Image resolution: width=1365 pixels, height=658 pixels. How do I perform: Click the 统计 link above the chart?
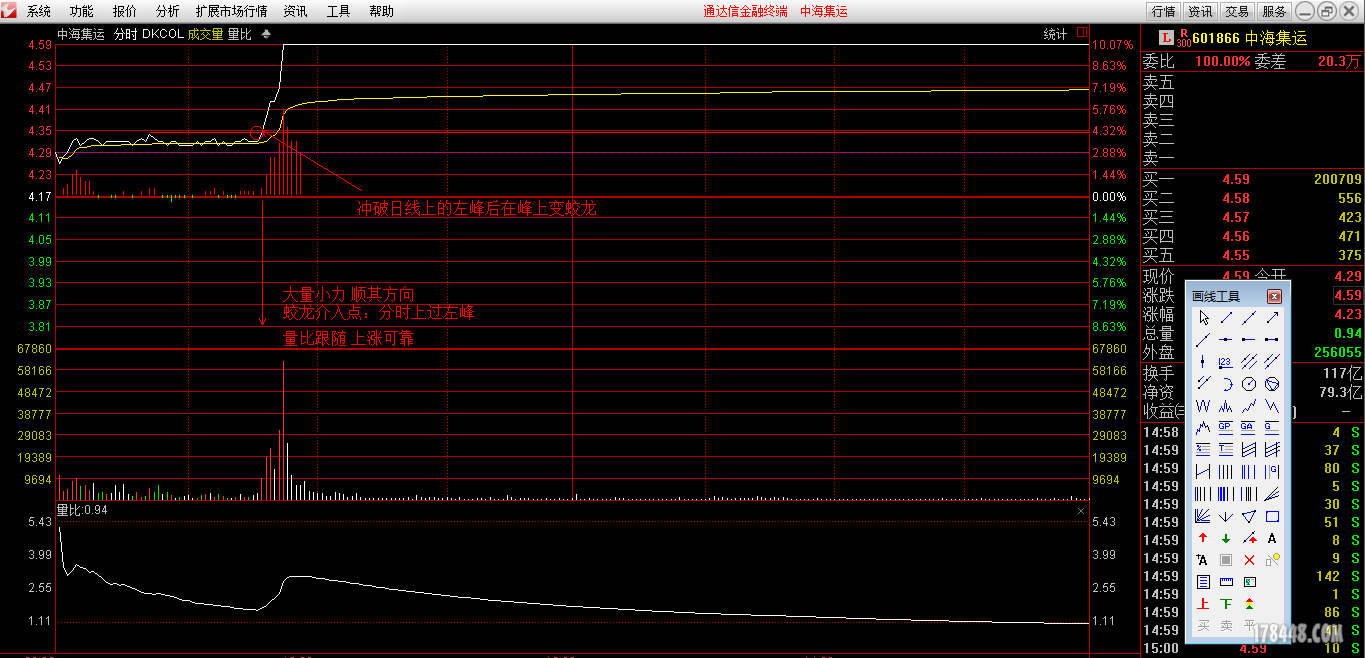coord(1055,34)
